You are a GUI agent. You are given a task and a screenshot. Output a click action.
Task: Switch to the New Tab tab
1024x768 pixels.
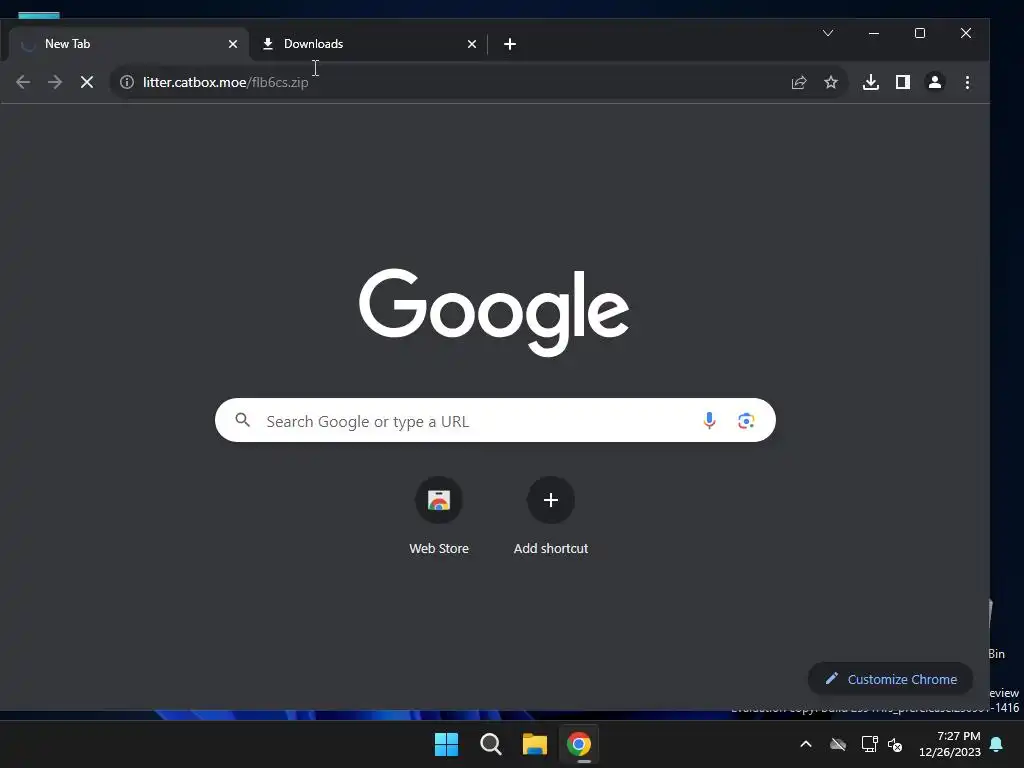pos(129,44)
